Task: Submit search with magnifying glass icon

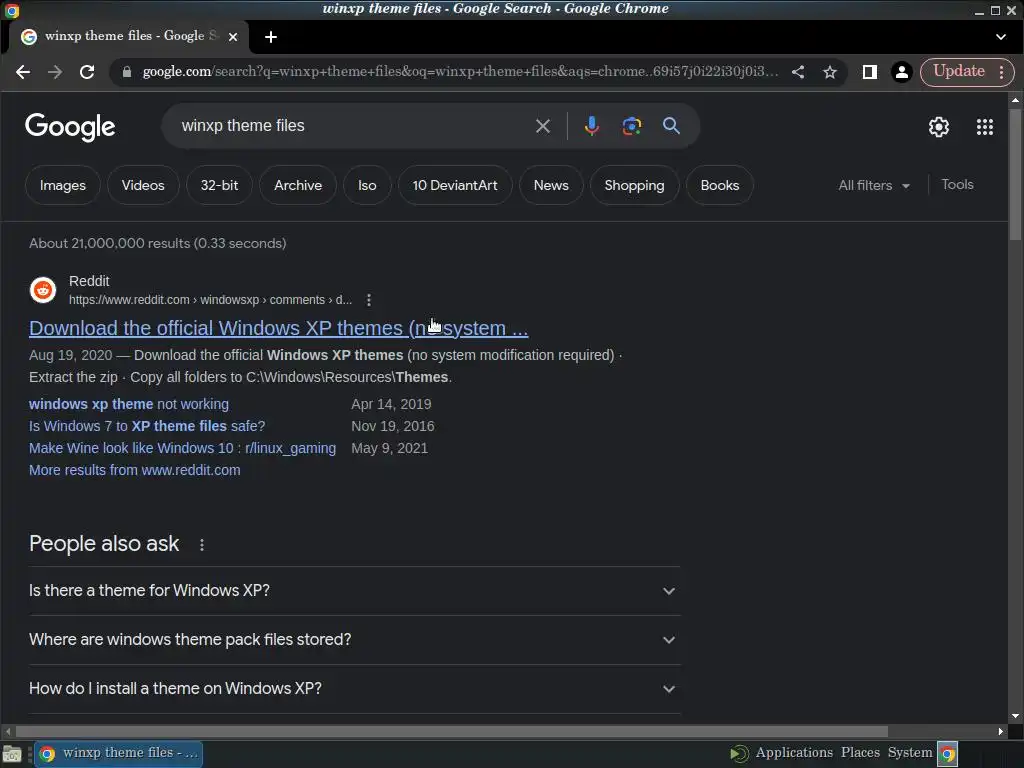Action: coord(671,125)
